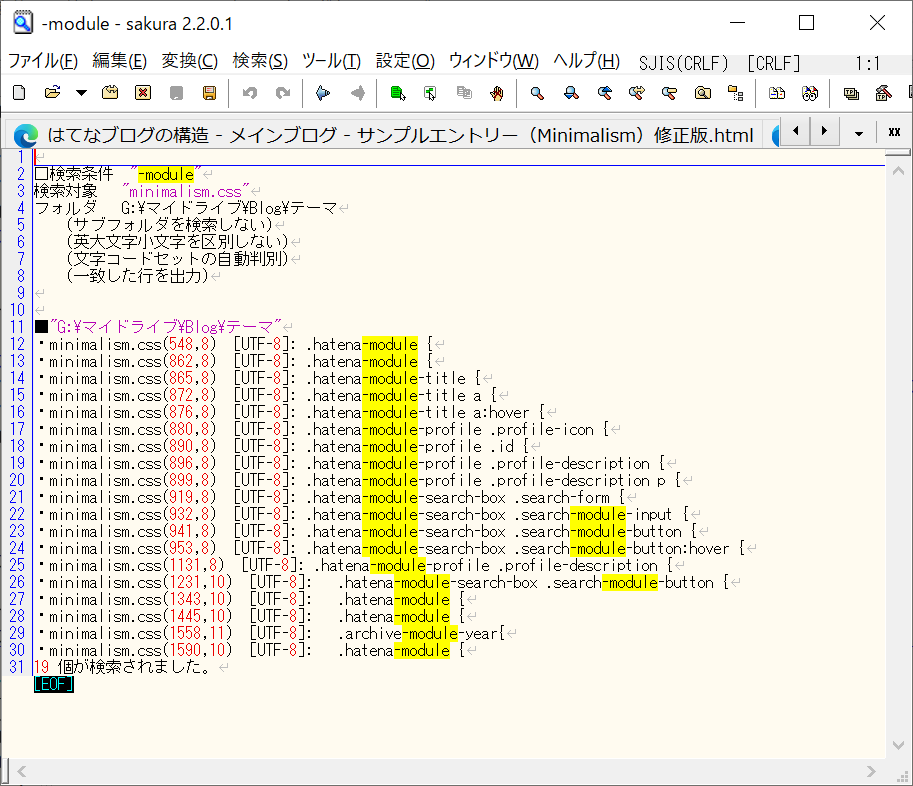Screen dimensions: 913x786
Task: Open the ヘルプ(H) menu
Action: (x=586, y=61)
